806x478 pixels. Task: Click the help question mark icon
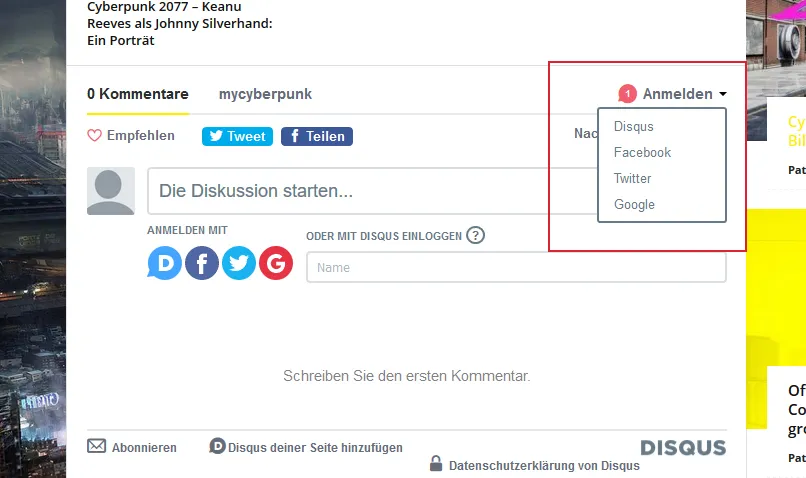(475, 235)
